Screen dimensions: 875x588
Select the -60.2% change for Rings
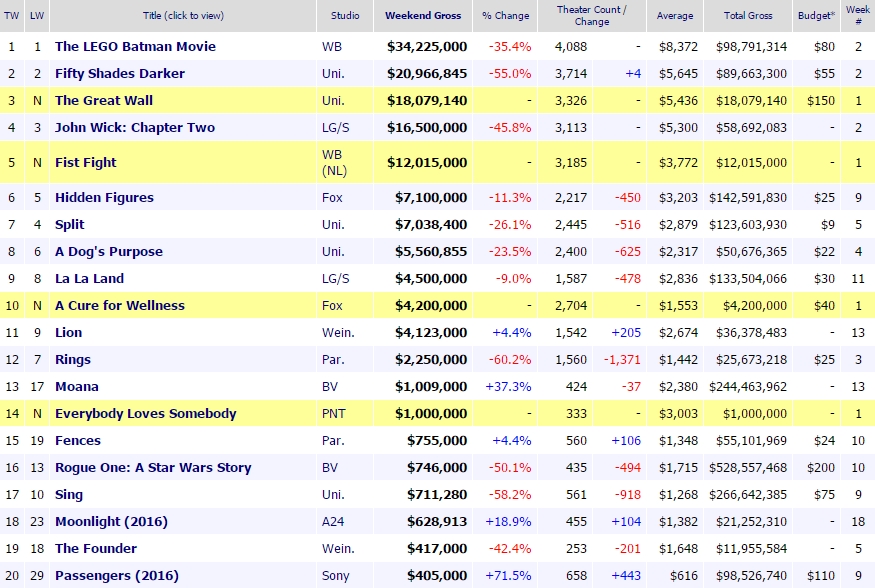pos(509,360)
